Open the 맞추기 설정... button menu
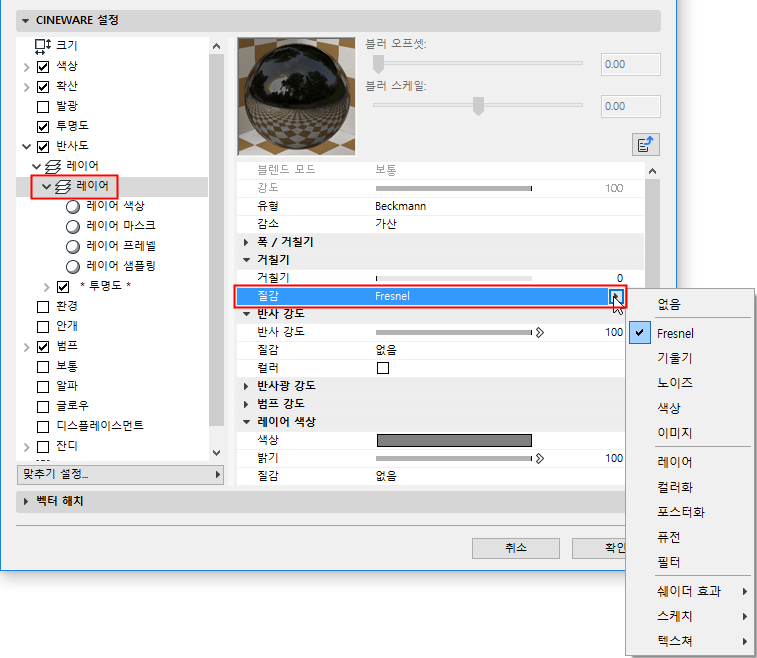 pos(120,475)
